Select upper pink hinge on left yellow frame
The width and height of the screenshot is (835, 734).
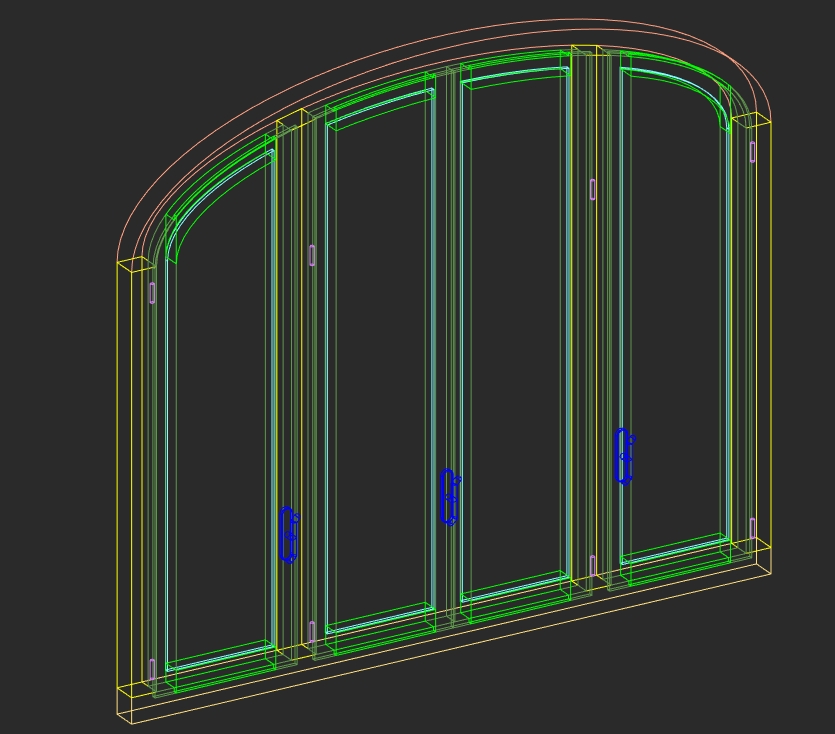point(152,292)
